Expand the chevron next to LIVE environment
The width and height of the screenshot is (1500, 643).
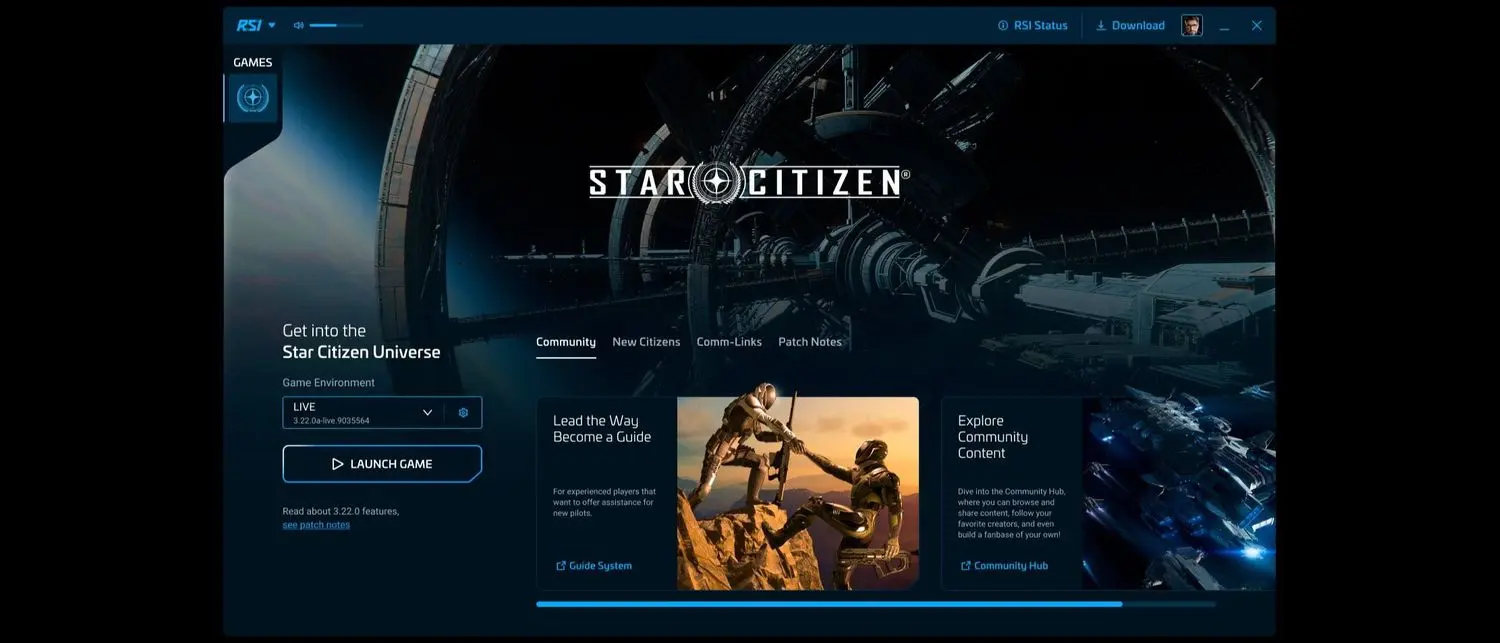click(427, 411)
